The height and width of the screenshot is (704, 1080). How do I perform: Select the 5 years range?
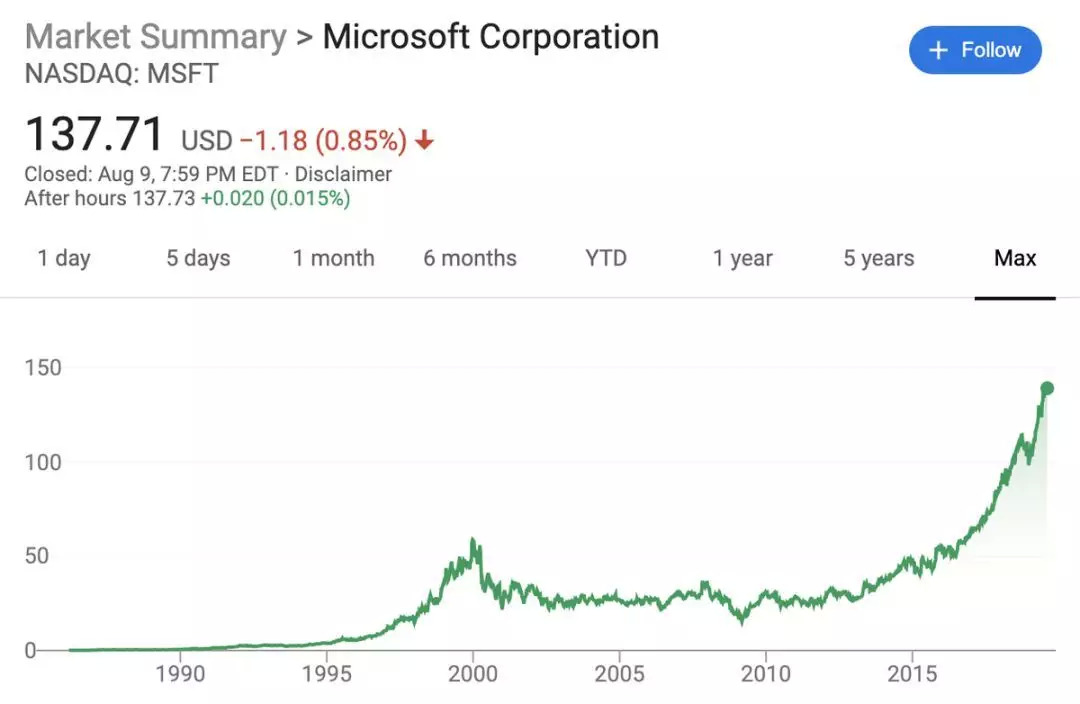pyautogui.click(x=878, y=258)
